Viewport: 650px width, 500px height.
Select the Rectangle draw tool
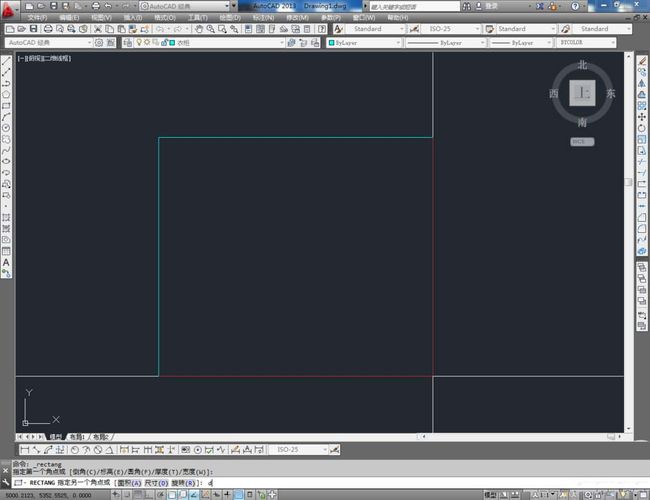(x=6, y=106)
